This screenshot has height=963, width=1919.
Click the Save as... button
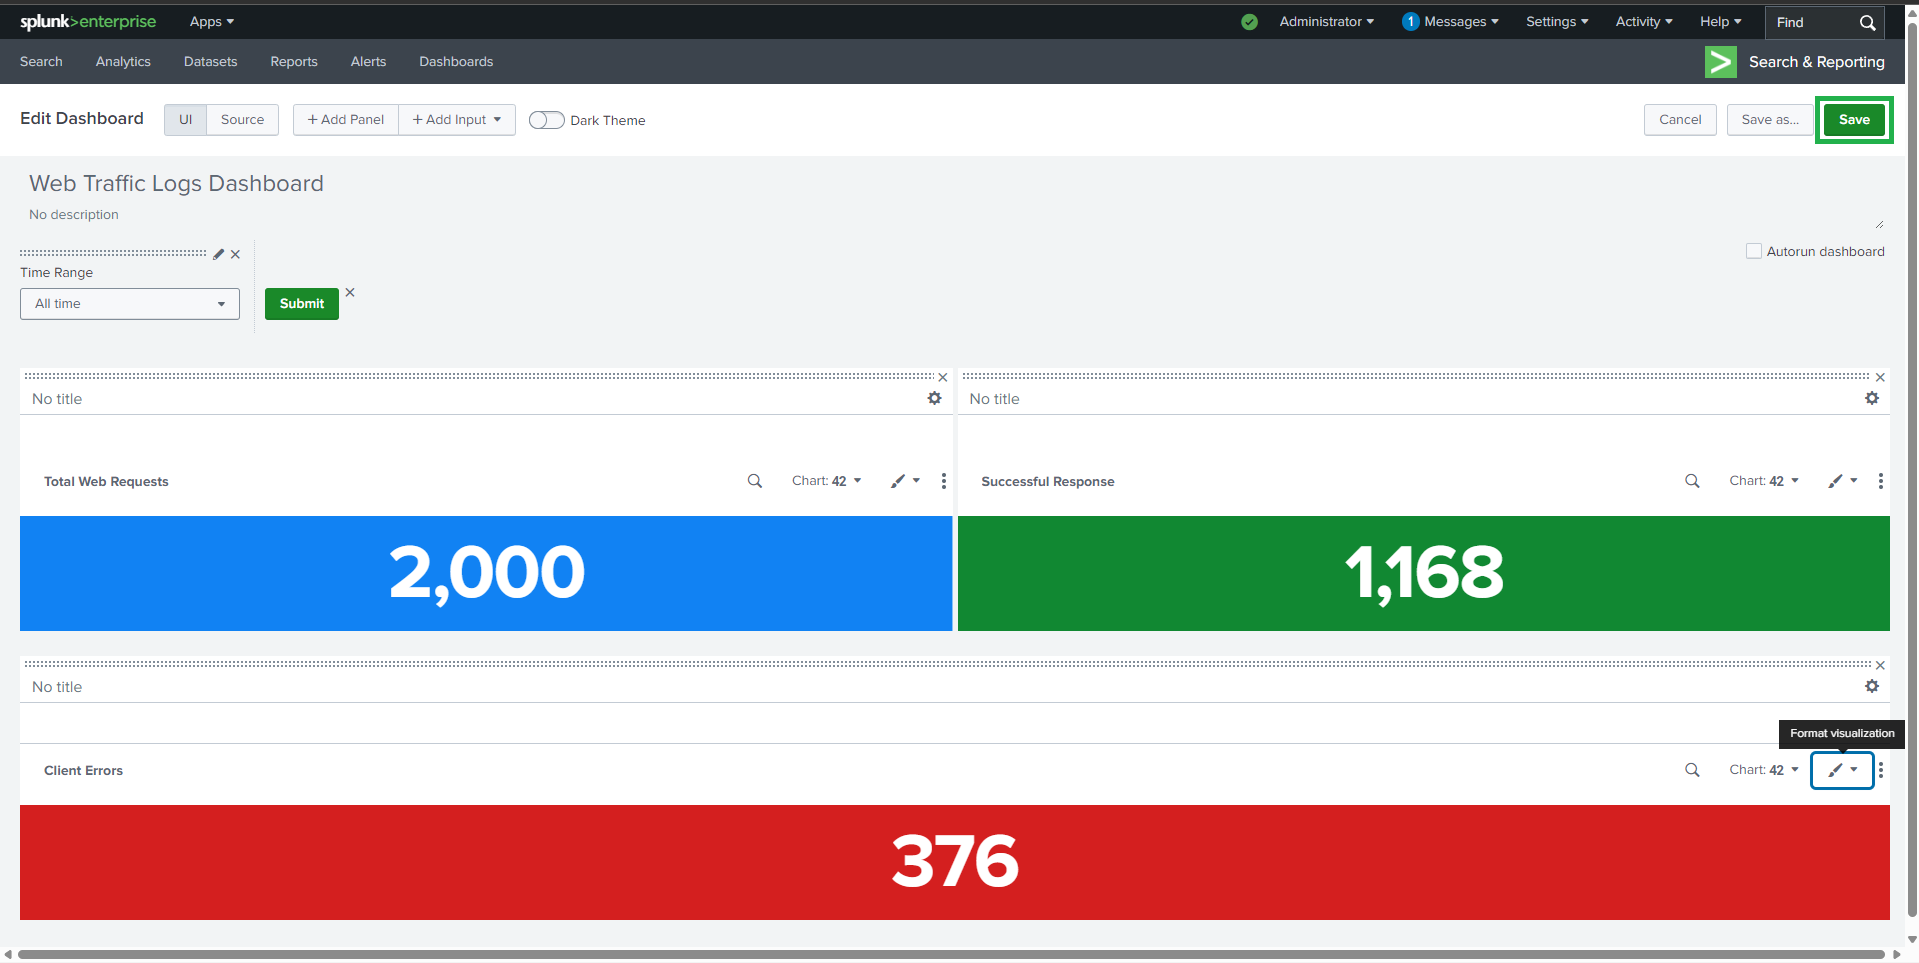click(1770, 120)
